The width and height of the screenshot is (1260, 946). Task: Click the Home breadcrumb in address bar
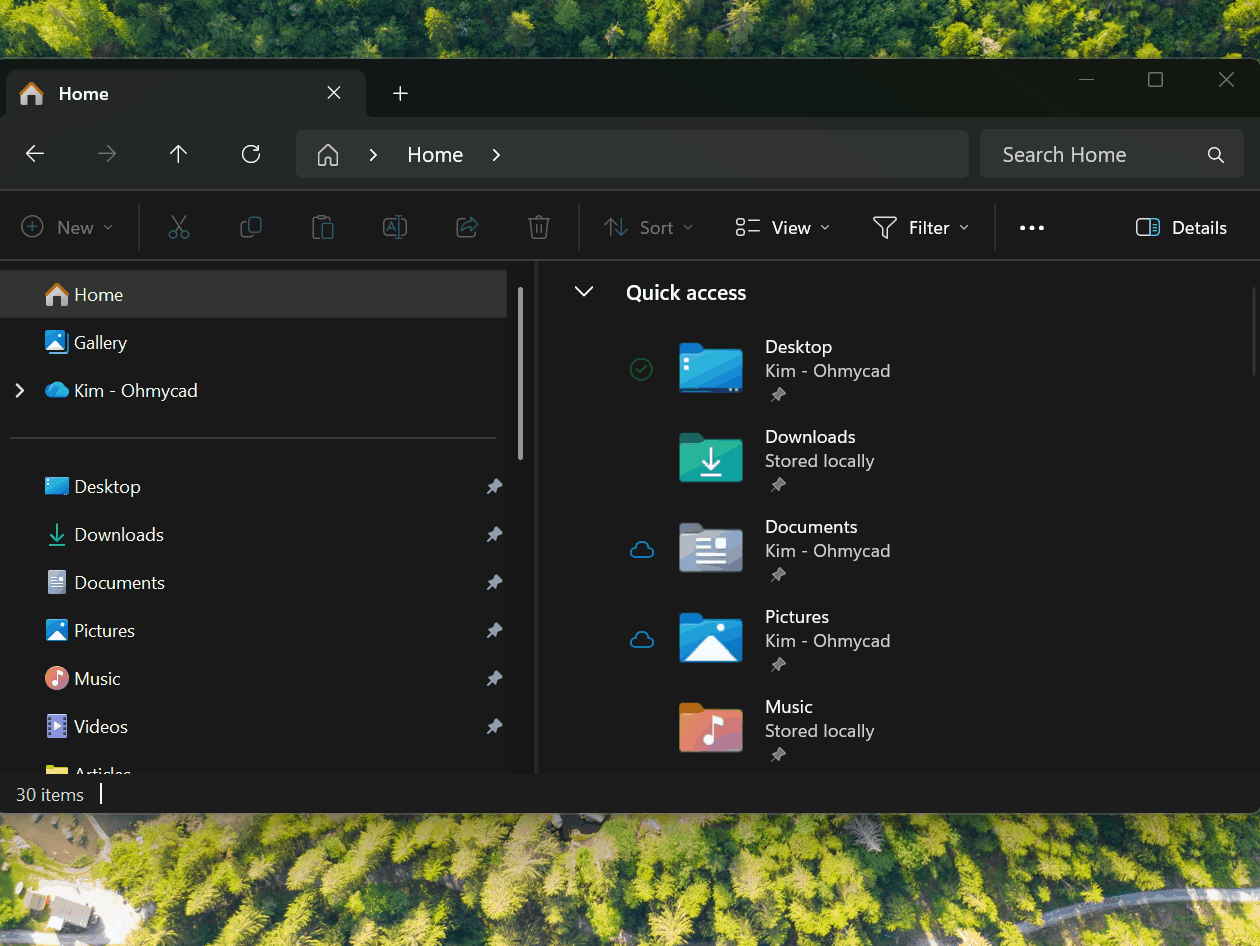pos(435,155)
